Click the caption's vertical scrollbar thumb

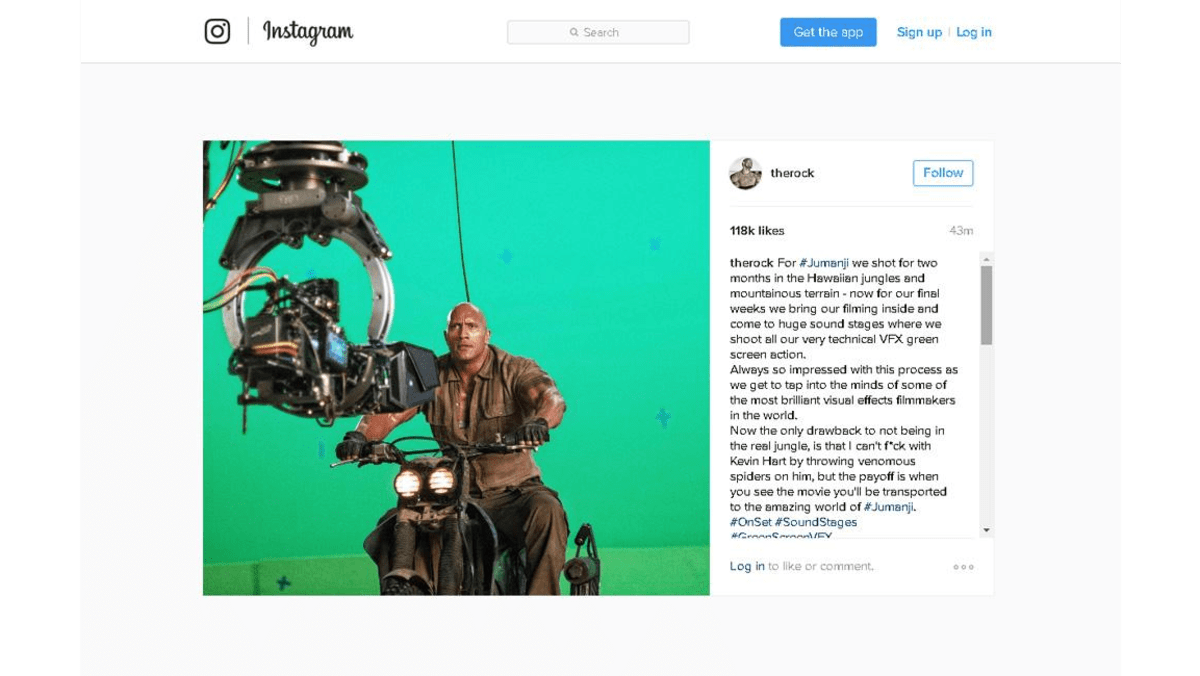click(986, 305)
